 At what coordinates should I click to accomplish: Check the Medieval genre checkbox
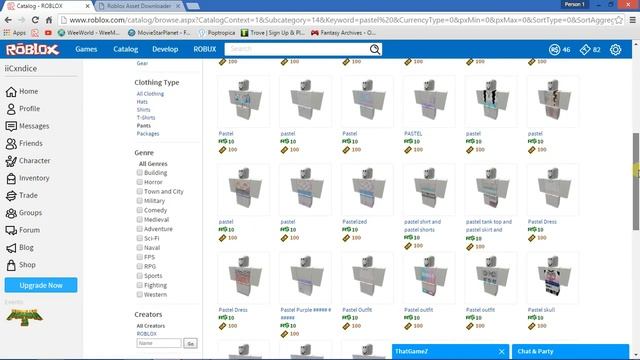pyautogui.click(x=140, y=220)
